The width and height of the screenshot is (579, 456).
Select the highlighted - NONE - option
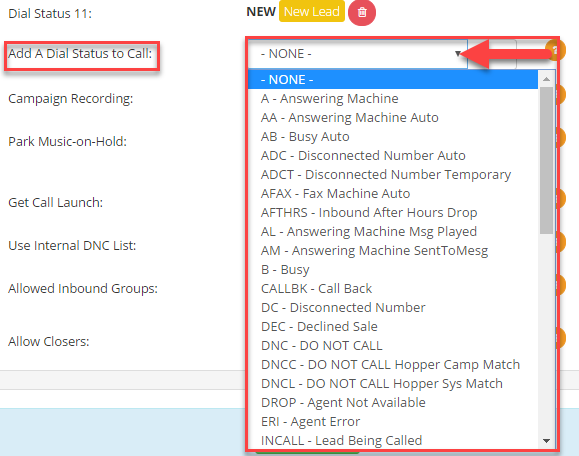(393, 79)
